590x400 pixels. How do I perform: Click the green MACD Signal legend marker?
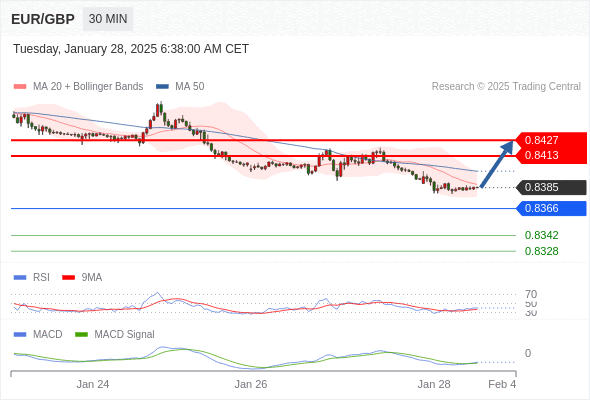tap(81, 335)
